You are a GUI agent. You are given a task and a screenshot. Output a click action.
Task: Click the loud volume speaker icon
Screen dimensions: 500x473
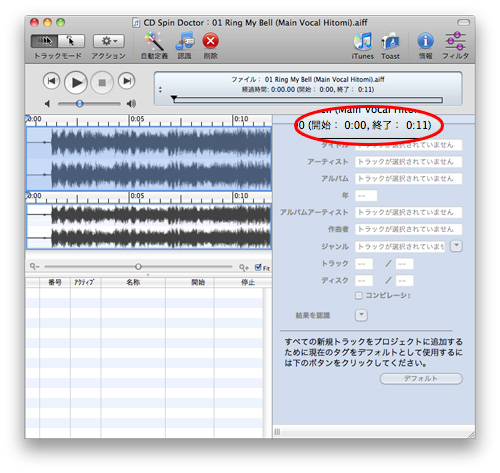[x=131, y=104]
